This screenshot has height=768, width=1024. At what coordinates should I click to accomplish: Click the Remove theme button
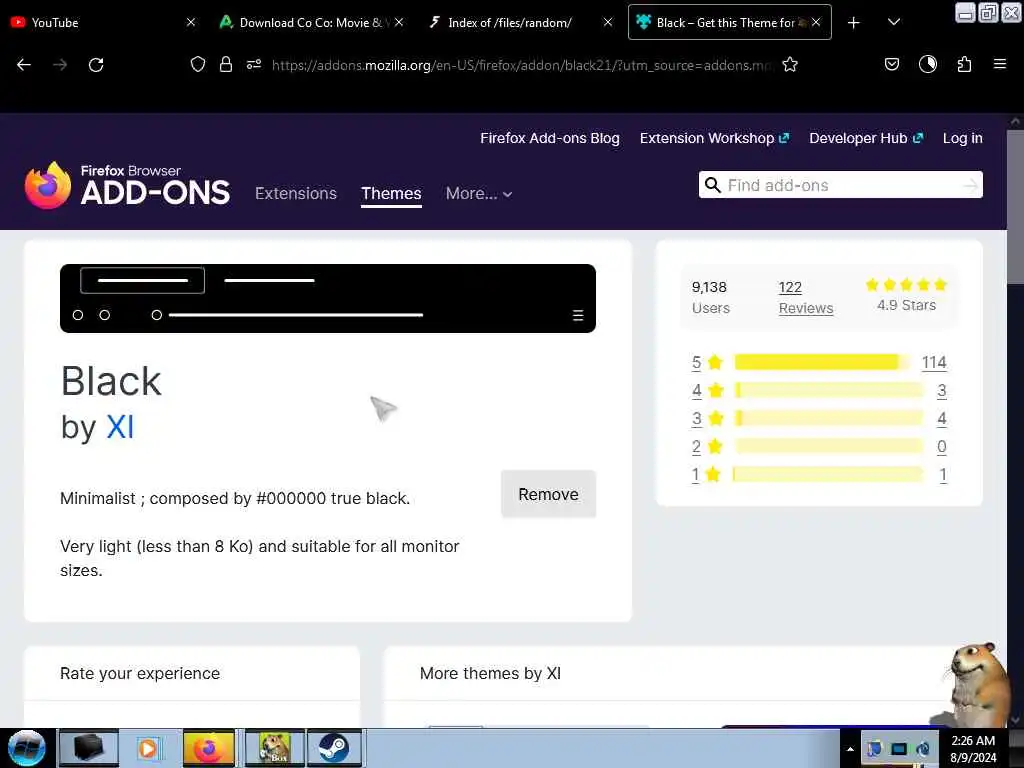coord(549,494)
